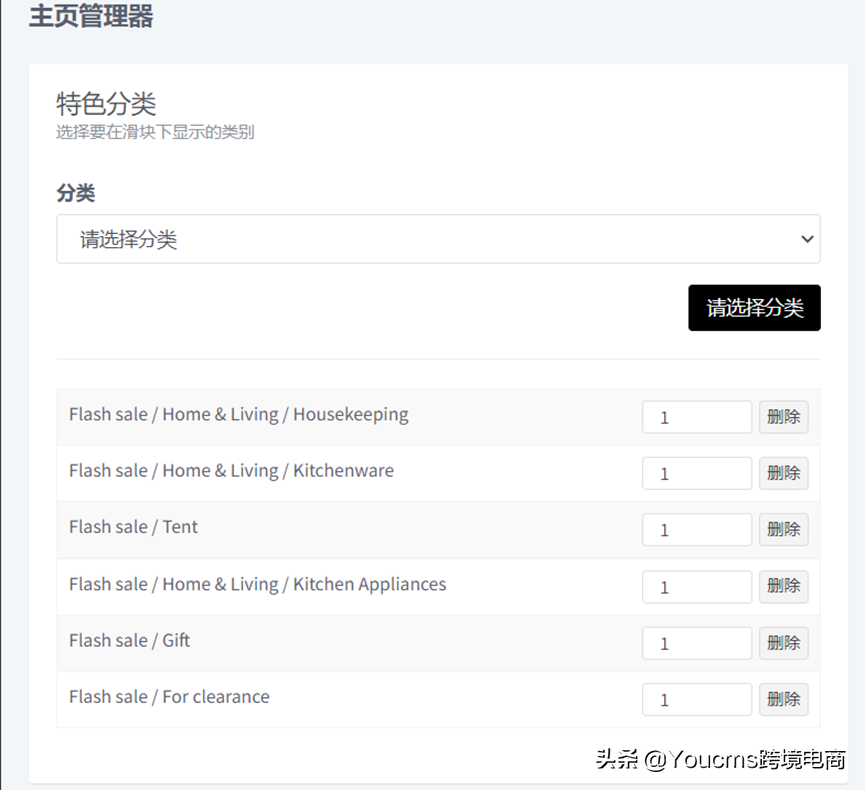Screen dimensions: 865x790
Task: Click the 分类 field label
Action: (x=76, y=193)
